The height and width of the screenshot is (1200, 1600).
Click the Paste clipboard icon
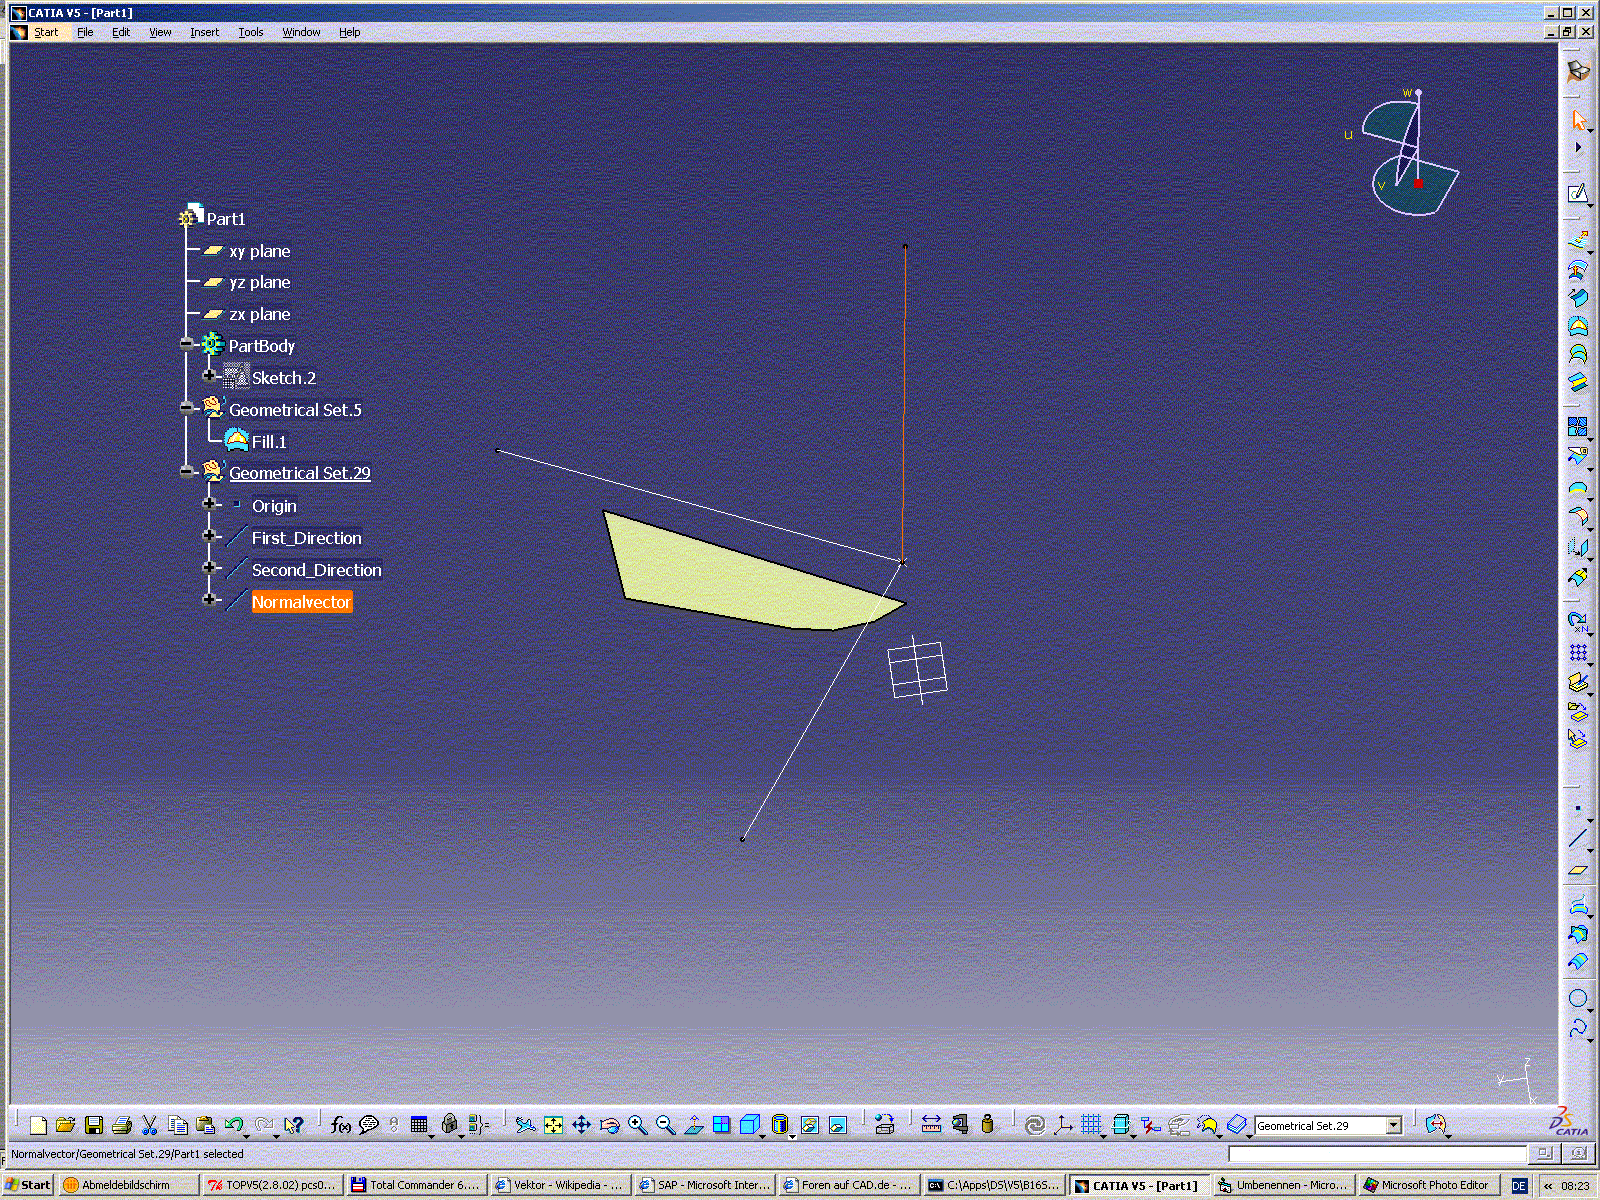point(206,1125)
